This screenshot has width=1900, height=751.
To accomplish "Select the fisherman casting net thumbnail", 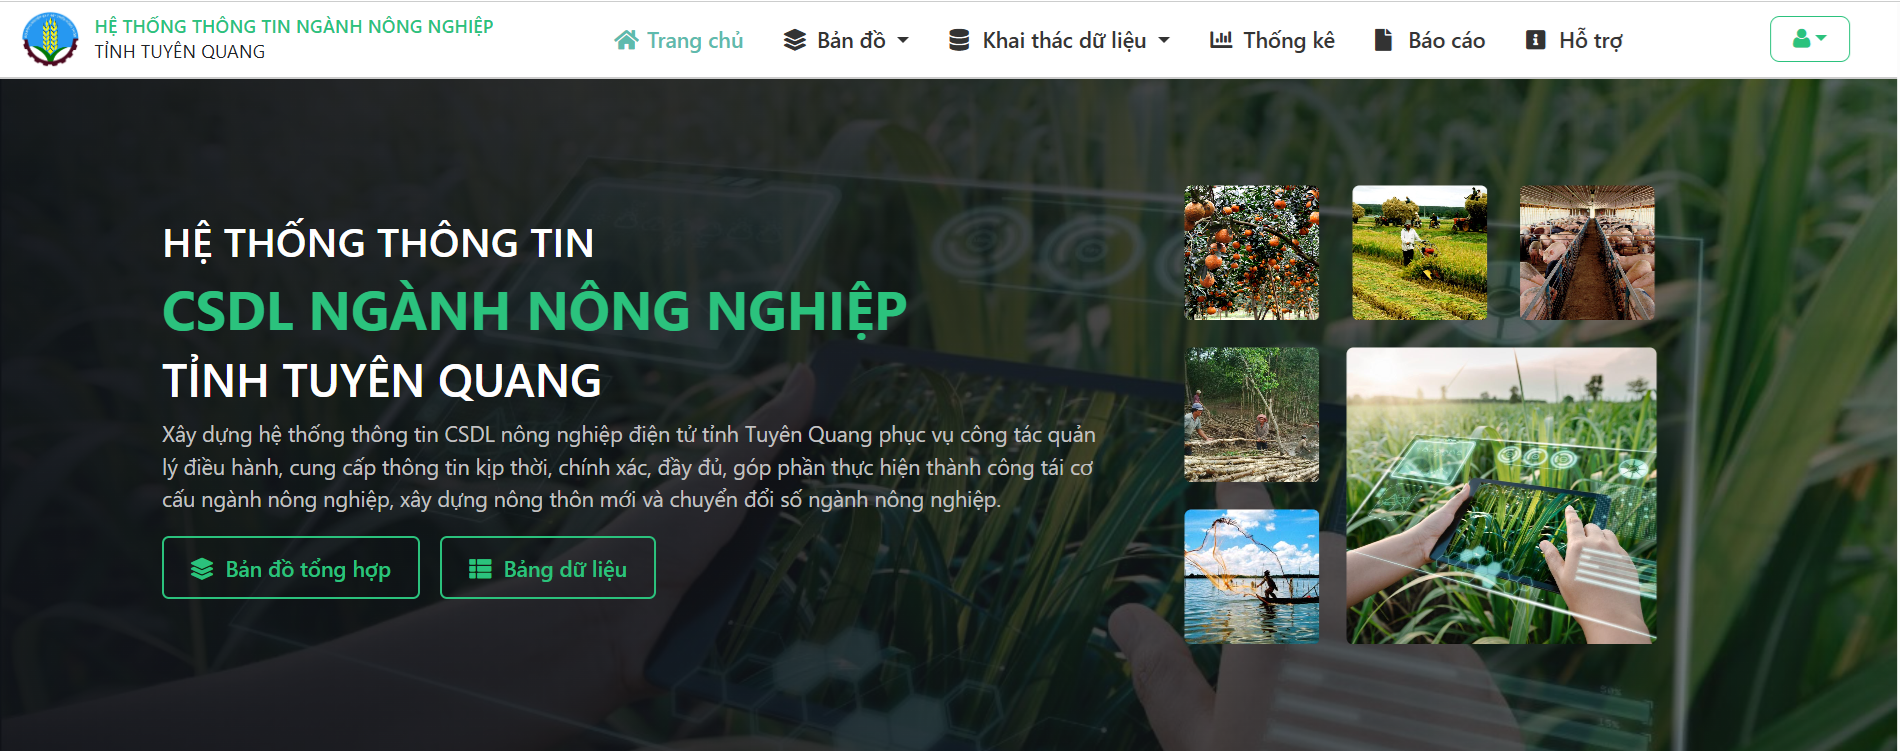I will coord(1252,576).
